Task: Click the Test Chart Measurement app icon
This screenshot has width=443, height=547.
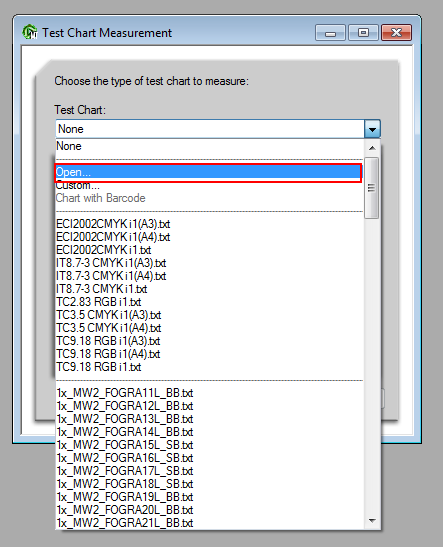Action: pyautogui.click(x=30, y=32)
